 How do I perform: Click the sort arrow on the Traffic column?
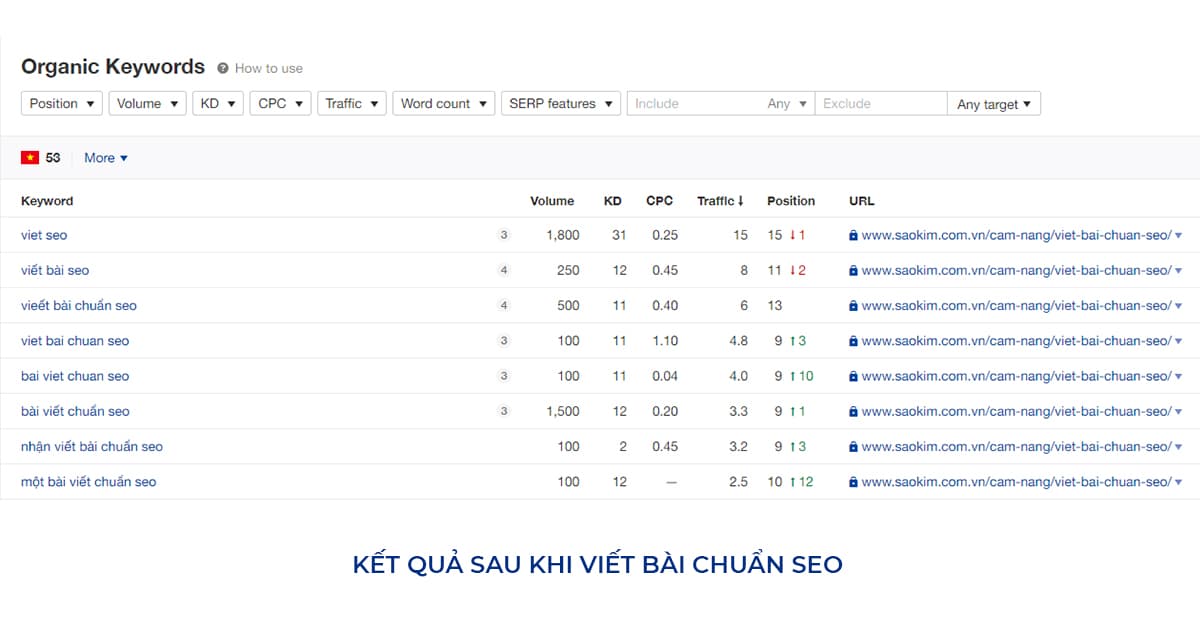pos(741,200)
